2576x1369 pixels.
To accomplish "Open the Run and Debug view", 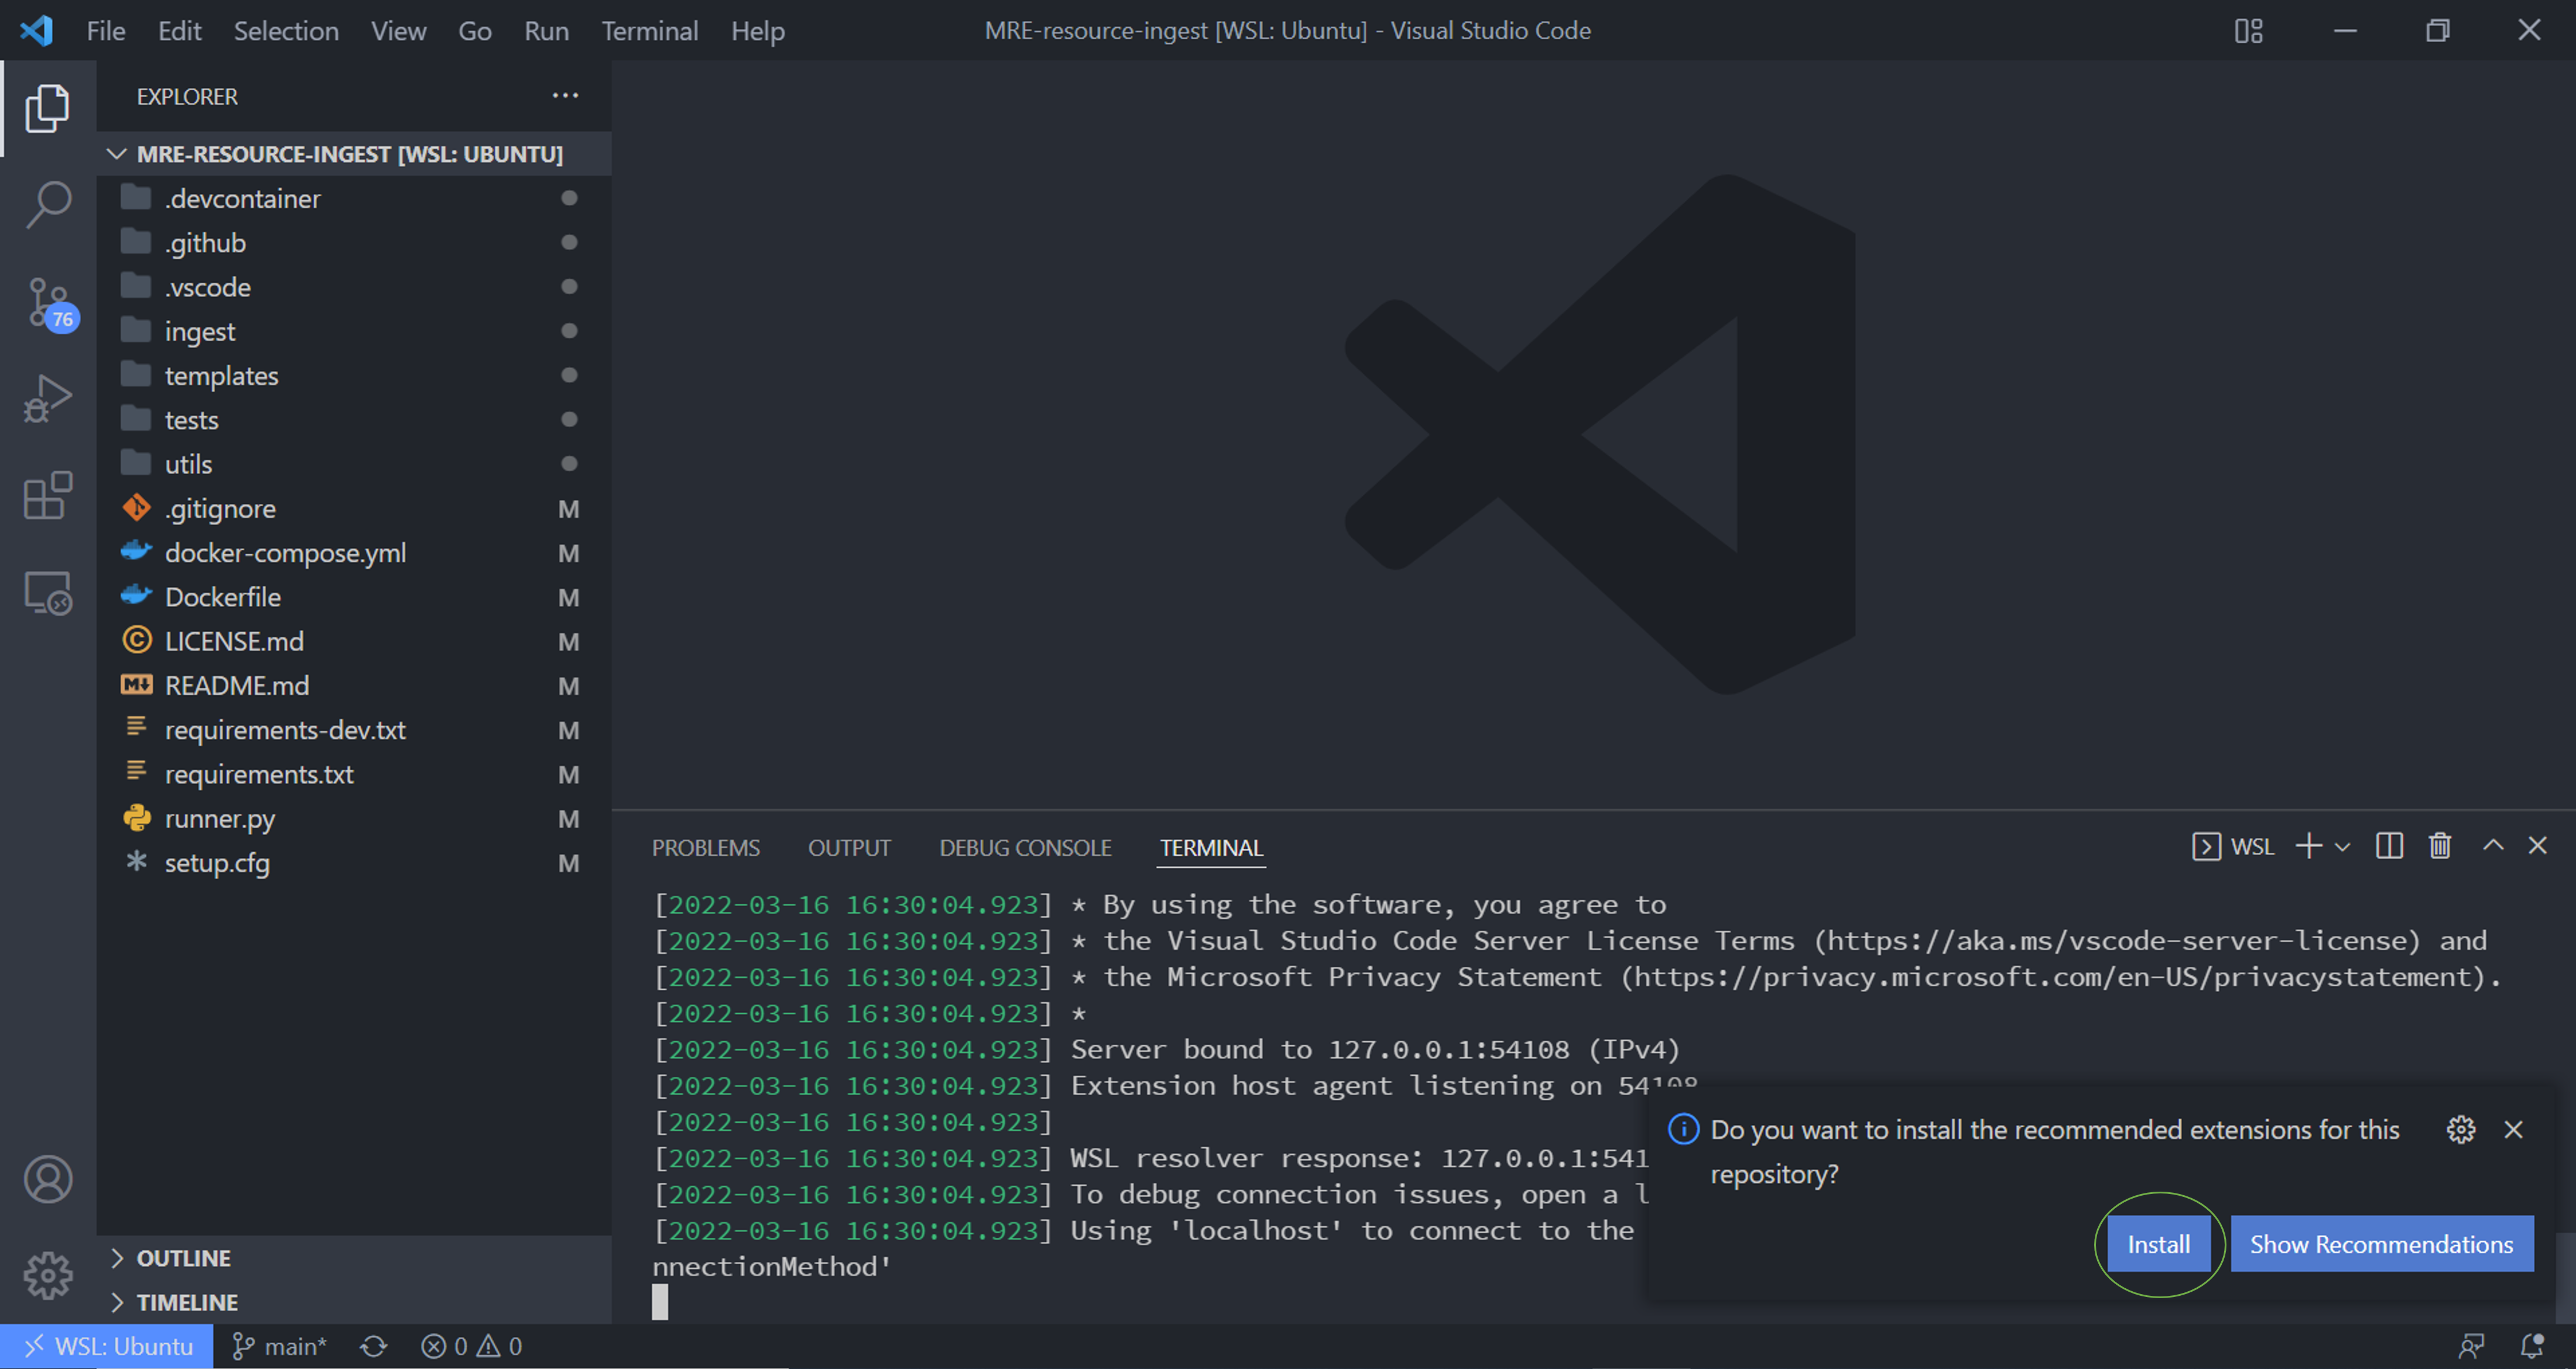I will [47, 398].
